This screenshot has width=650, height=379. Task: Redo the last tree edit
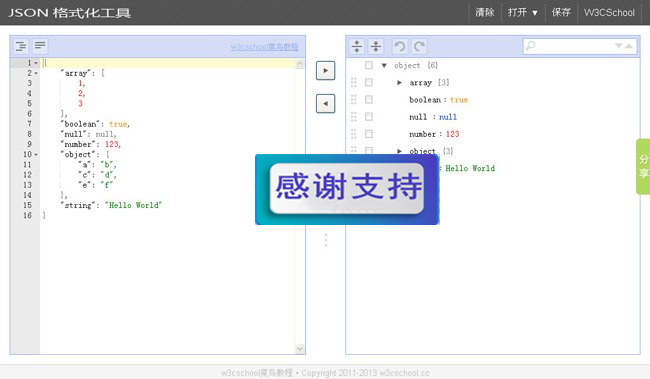[419, 46]
